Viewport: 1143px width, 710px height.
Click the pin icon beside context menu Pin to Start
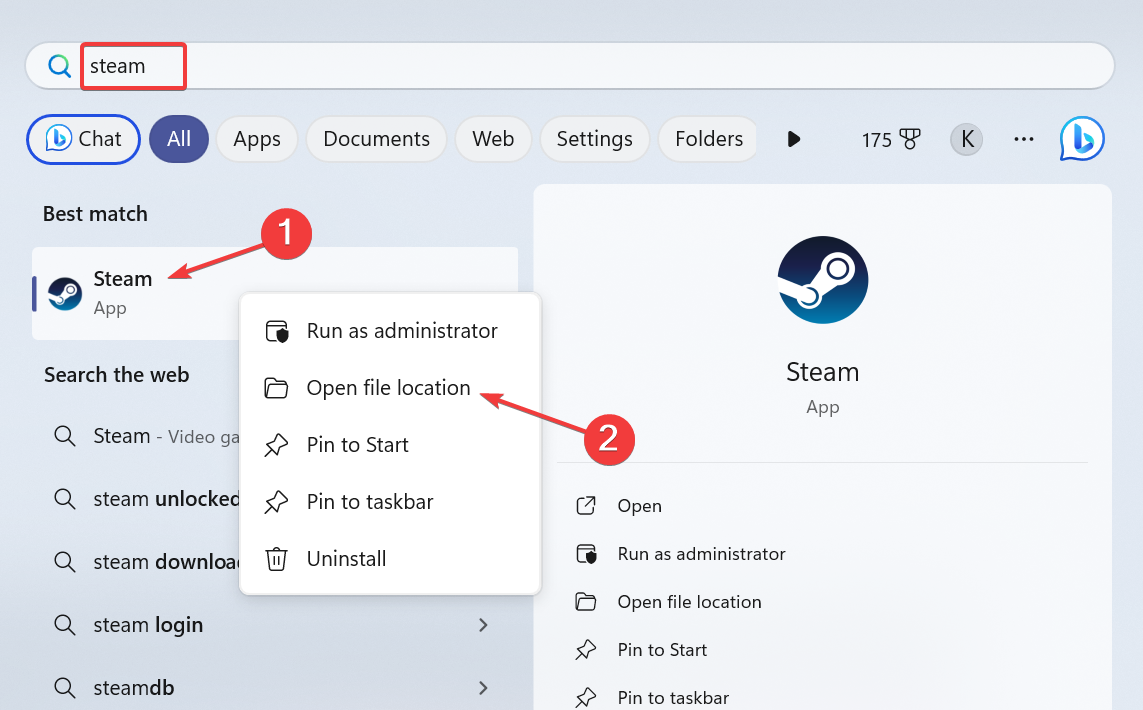(x=276, y=445)
